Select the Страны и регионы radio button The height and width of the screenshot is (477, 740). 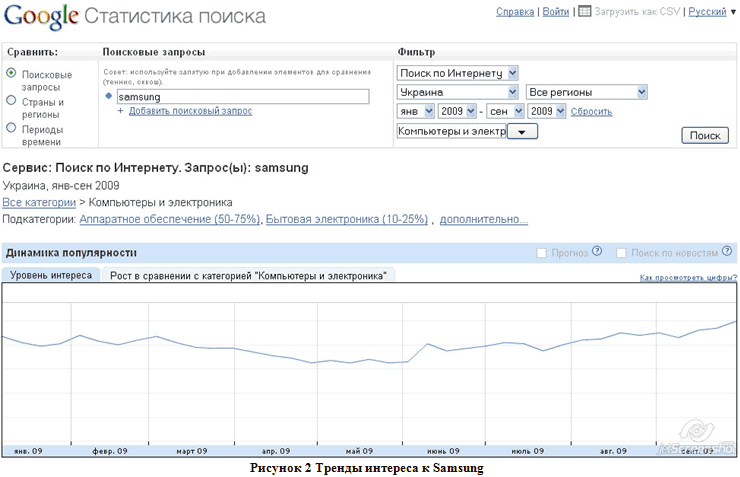coord(11,100)
